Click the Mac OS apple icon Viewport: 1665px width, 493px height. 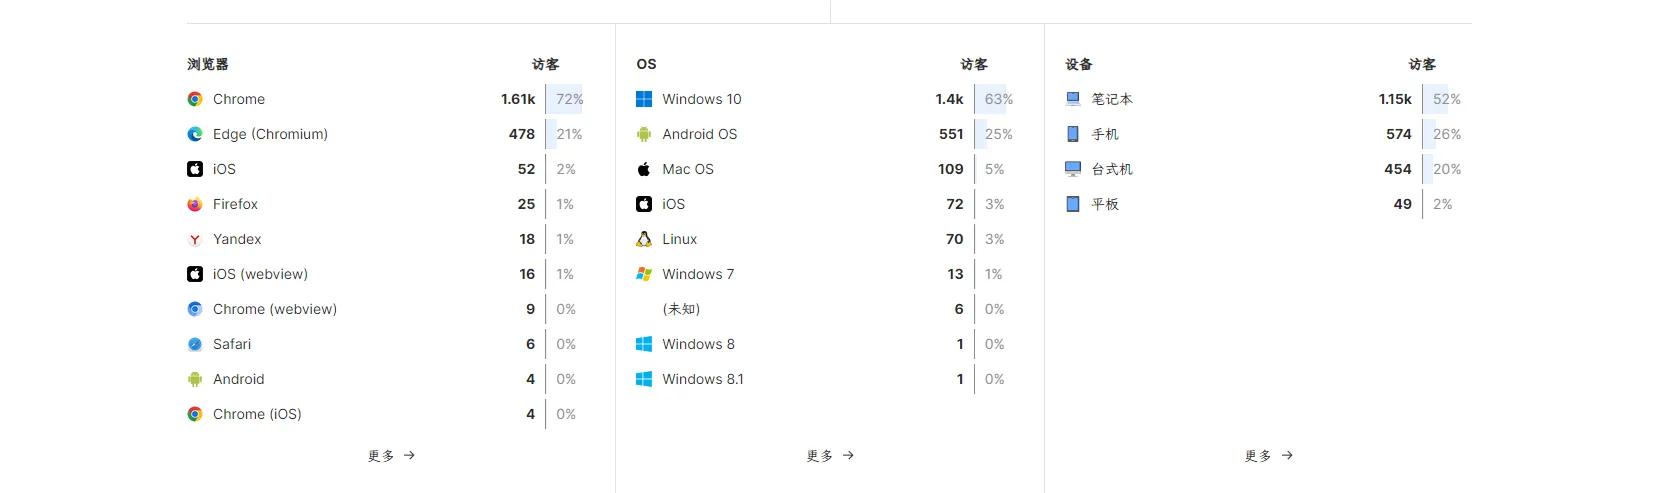(x=644, y=169)
